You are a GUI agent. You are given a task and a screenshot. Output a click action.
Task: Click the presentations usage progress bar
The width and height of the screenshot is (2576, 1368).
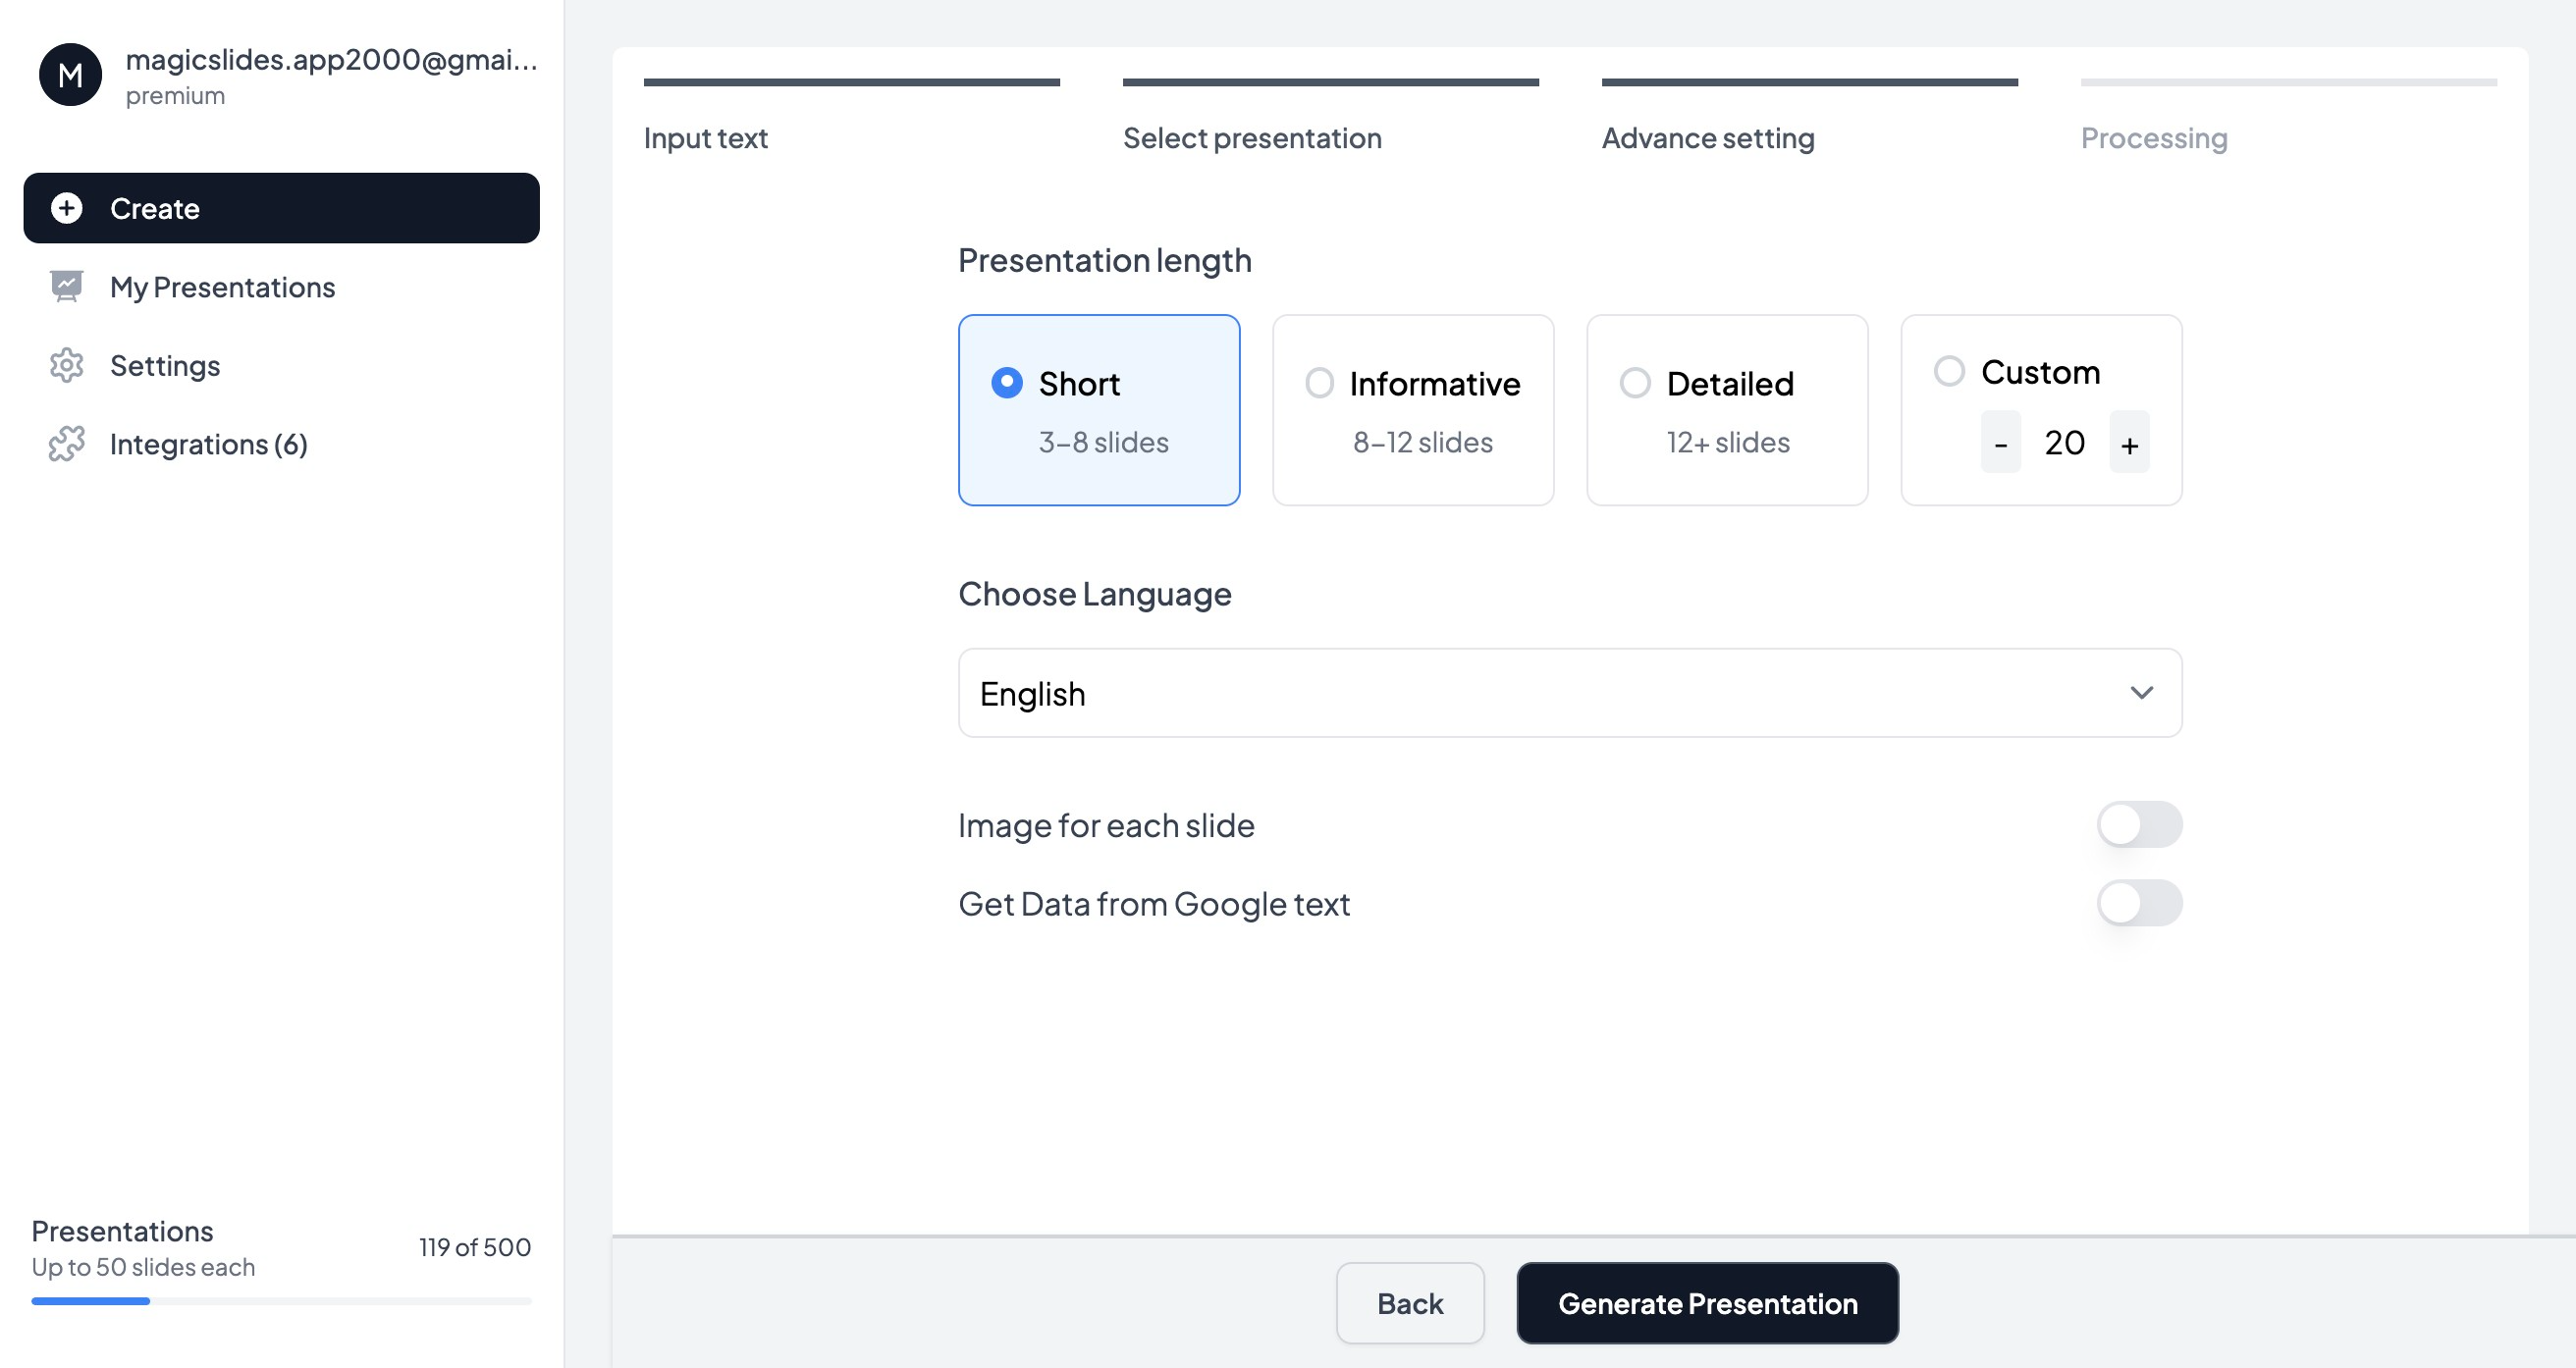[281, 1301]
